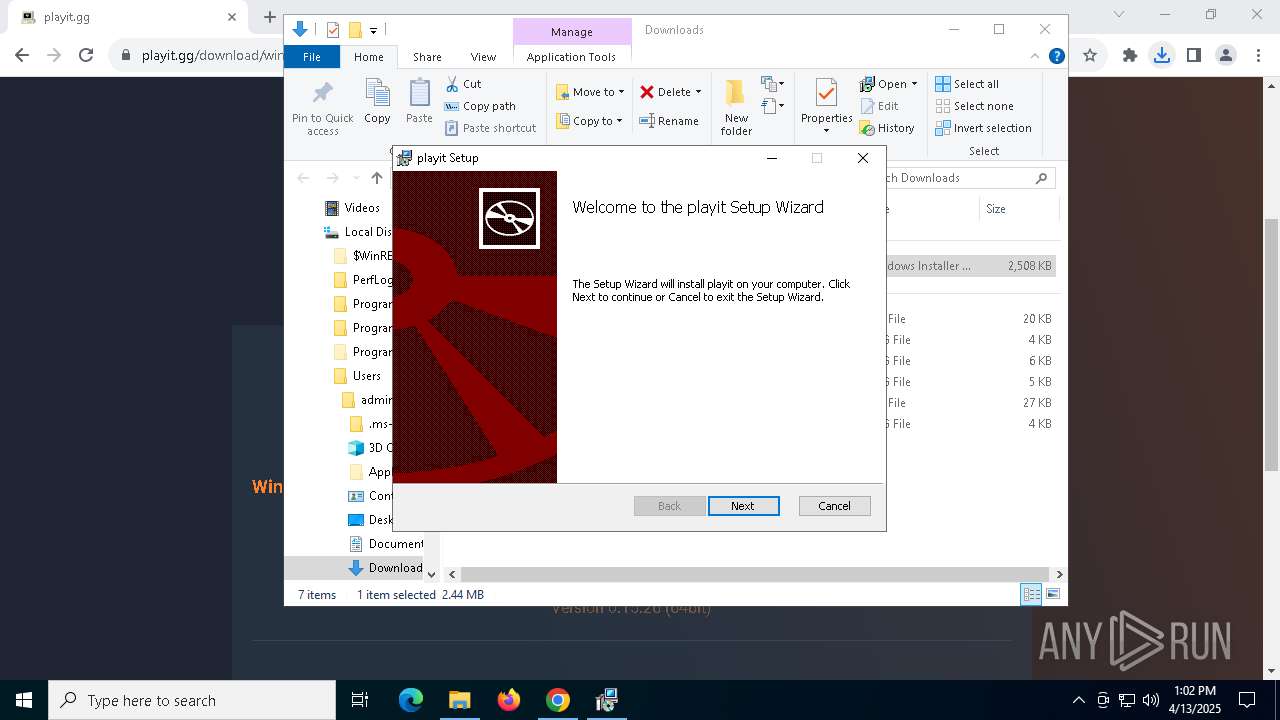Click Next in playit Setup wizard

[x=743, y=506]
